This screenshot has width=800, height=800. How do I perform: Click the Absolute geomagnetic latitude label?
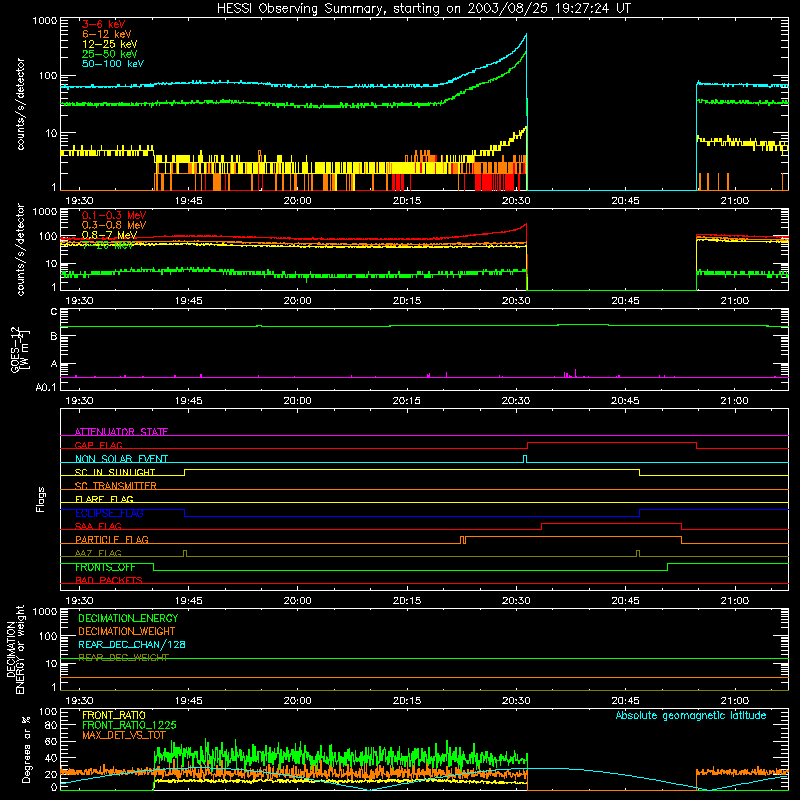point(691,716)
